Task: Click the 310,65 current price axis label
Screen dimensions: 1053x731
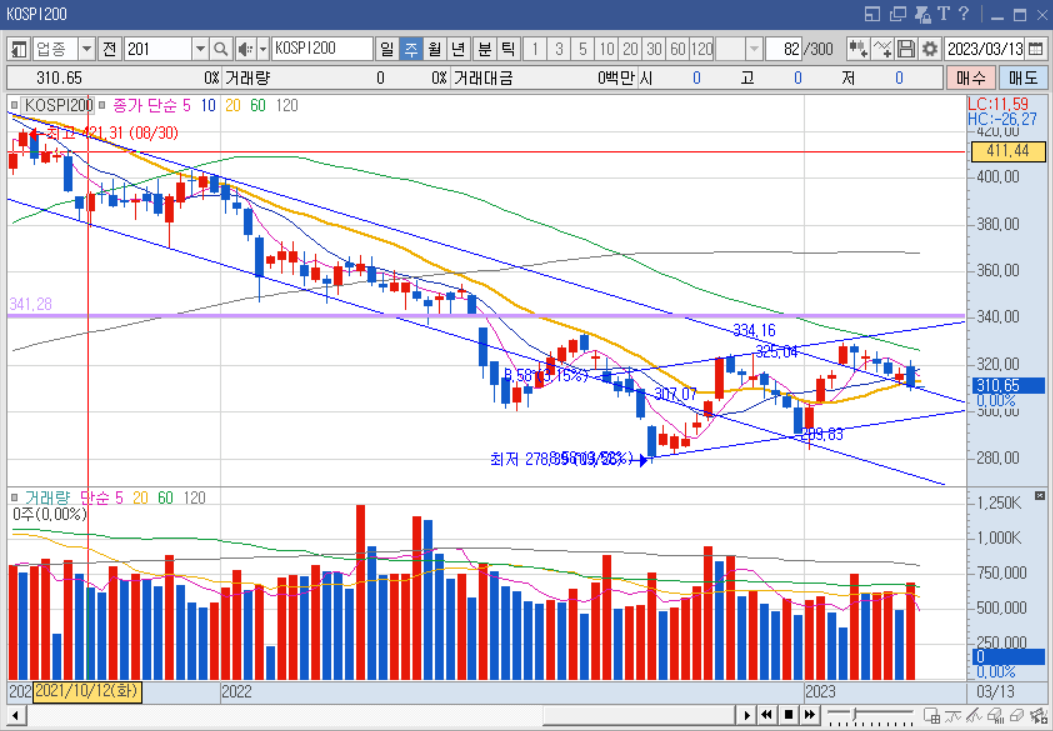Action: coord(1007,385)
